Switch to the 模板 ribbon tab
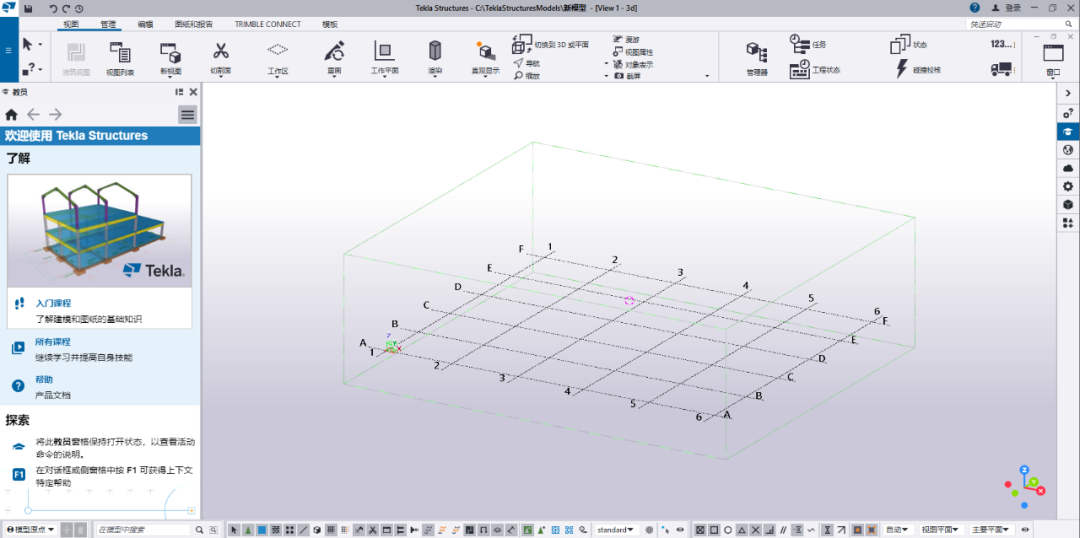 [x=329, y=24]
